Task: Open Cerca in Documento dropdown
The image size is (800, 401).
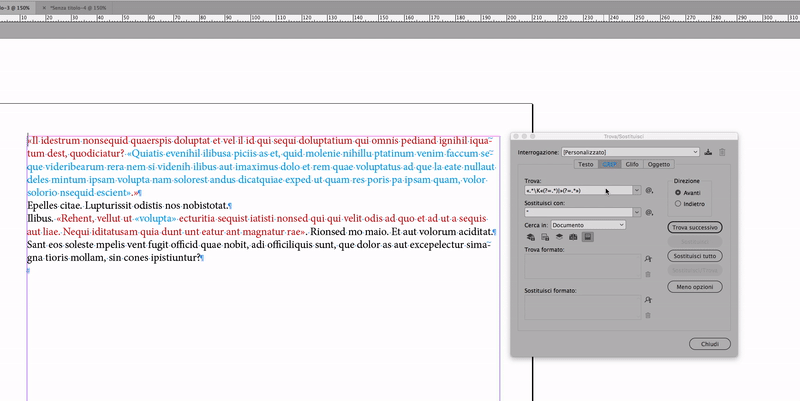Action: click(x=588, y=225)
